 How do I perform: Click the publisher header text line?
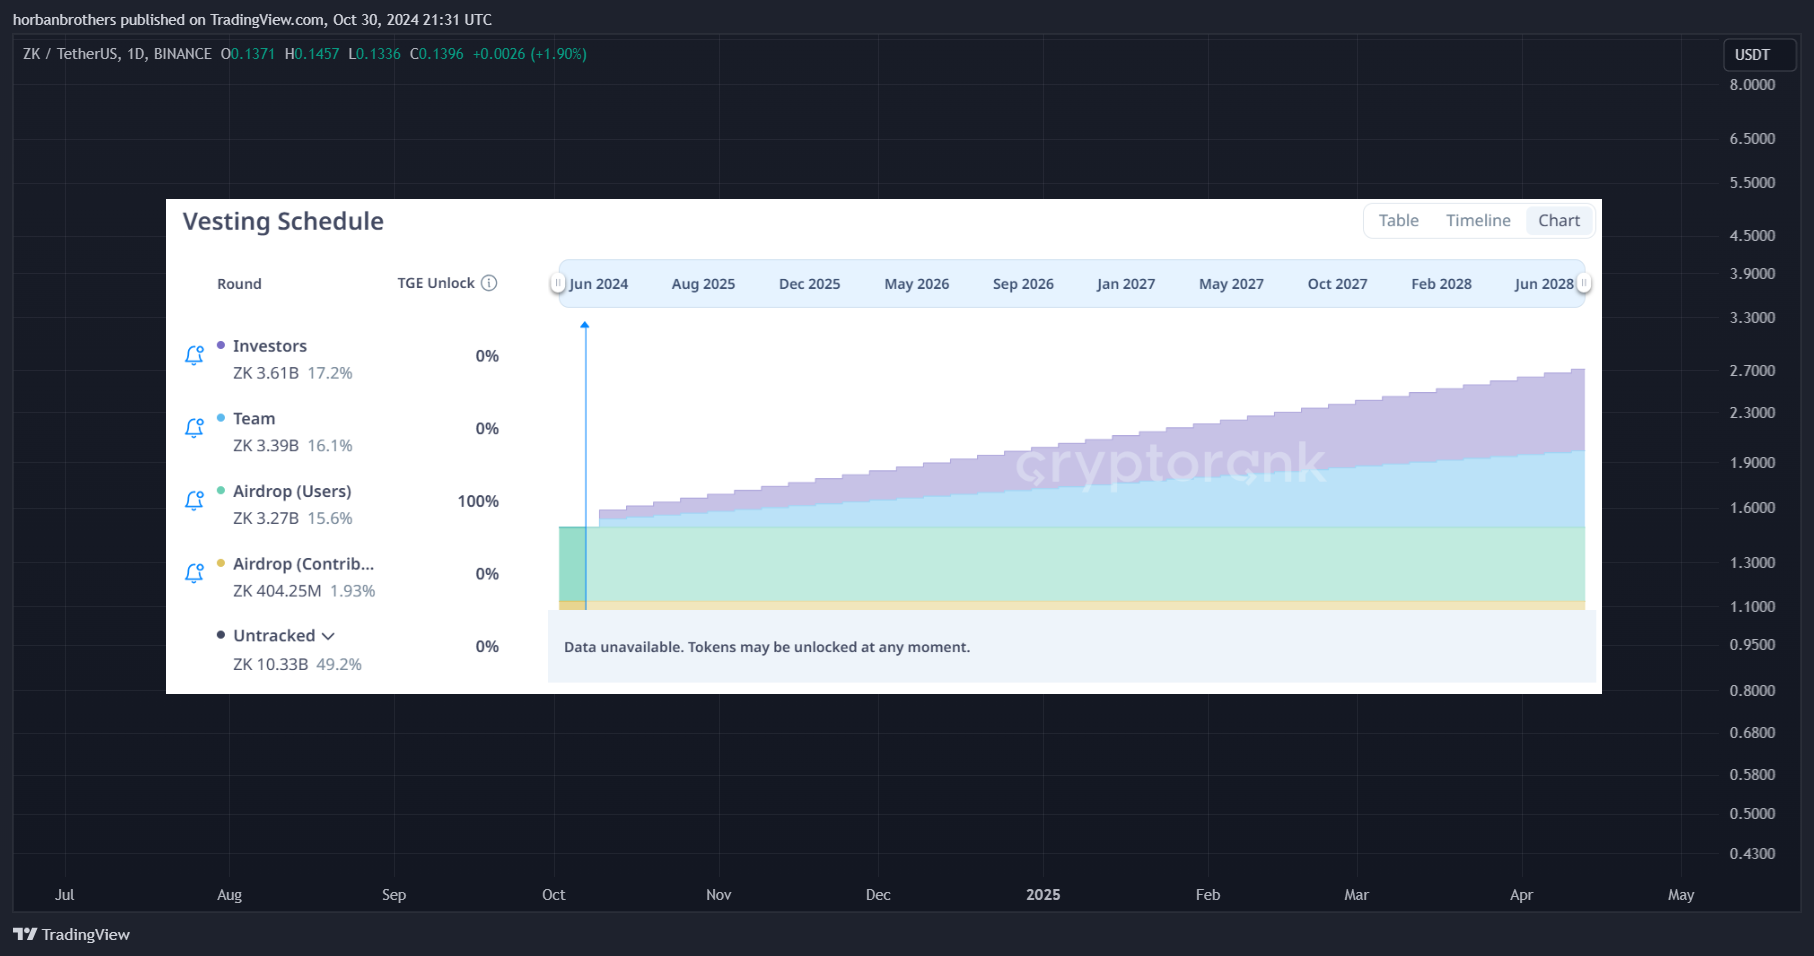pos(252,20)
